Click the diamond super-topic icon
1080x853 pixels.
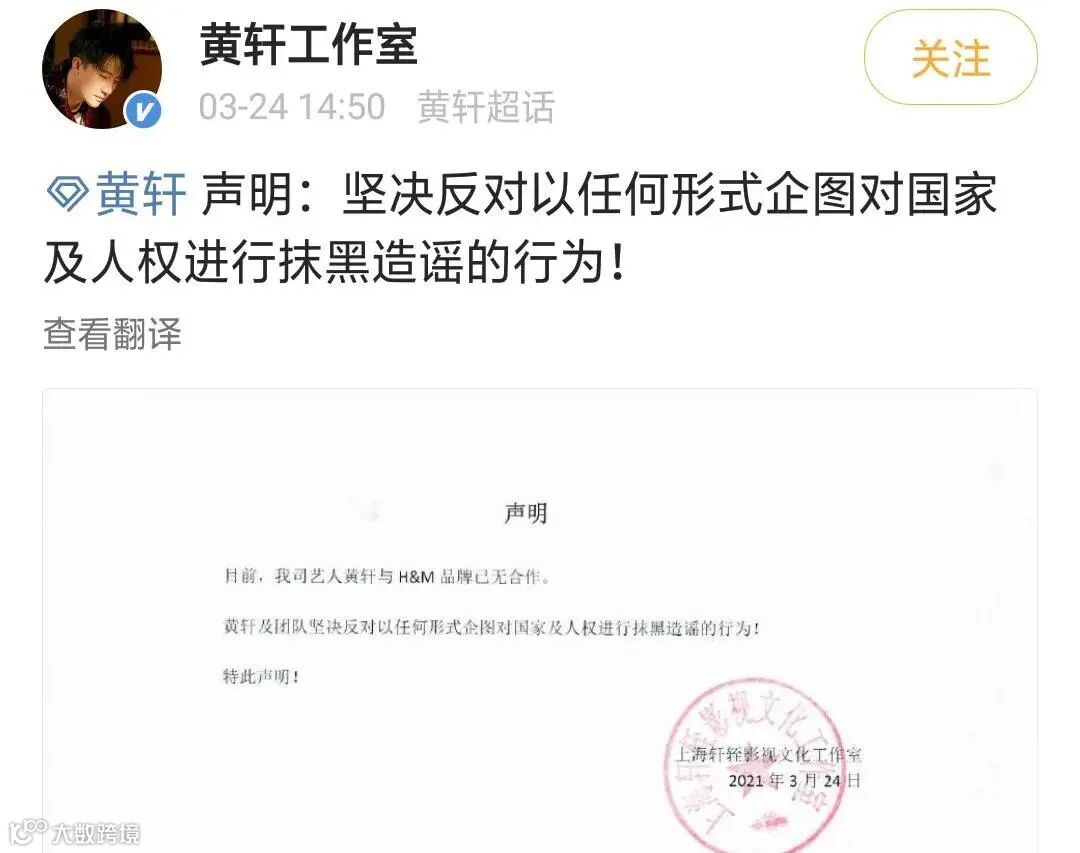[68, 193]
